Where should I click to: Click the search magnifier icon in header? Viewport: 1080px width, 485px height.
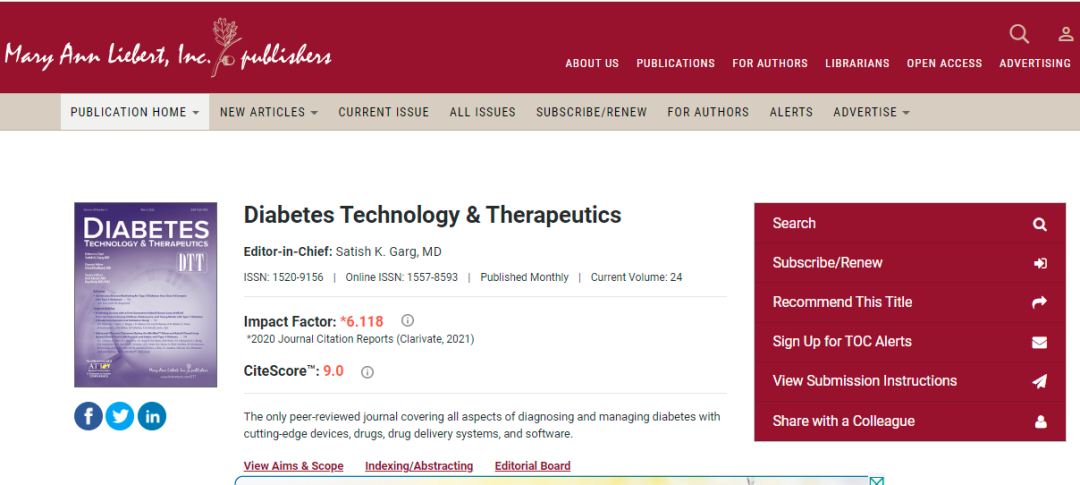(1019, 34)
